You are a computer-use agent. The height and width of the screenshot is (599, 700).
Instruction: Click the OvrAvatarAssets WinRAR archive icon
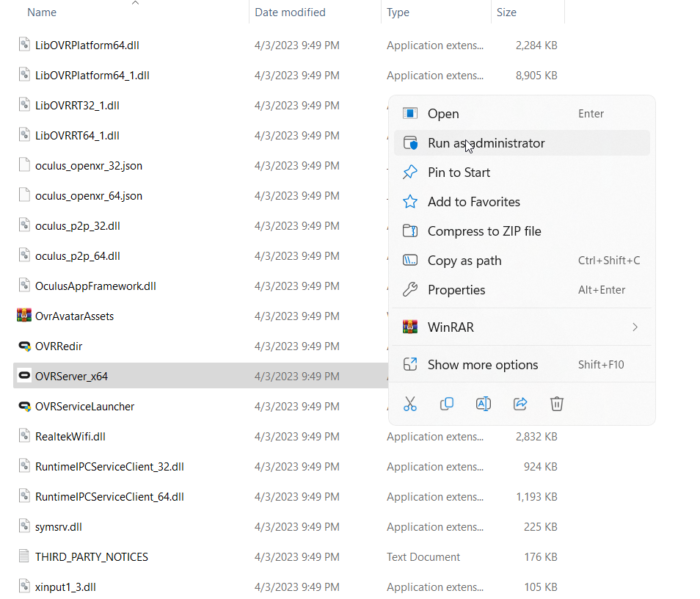pos(24,316)
